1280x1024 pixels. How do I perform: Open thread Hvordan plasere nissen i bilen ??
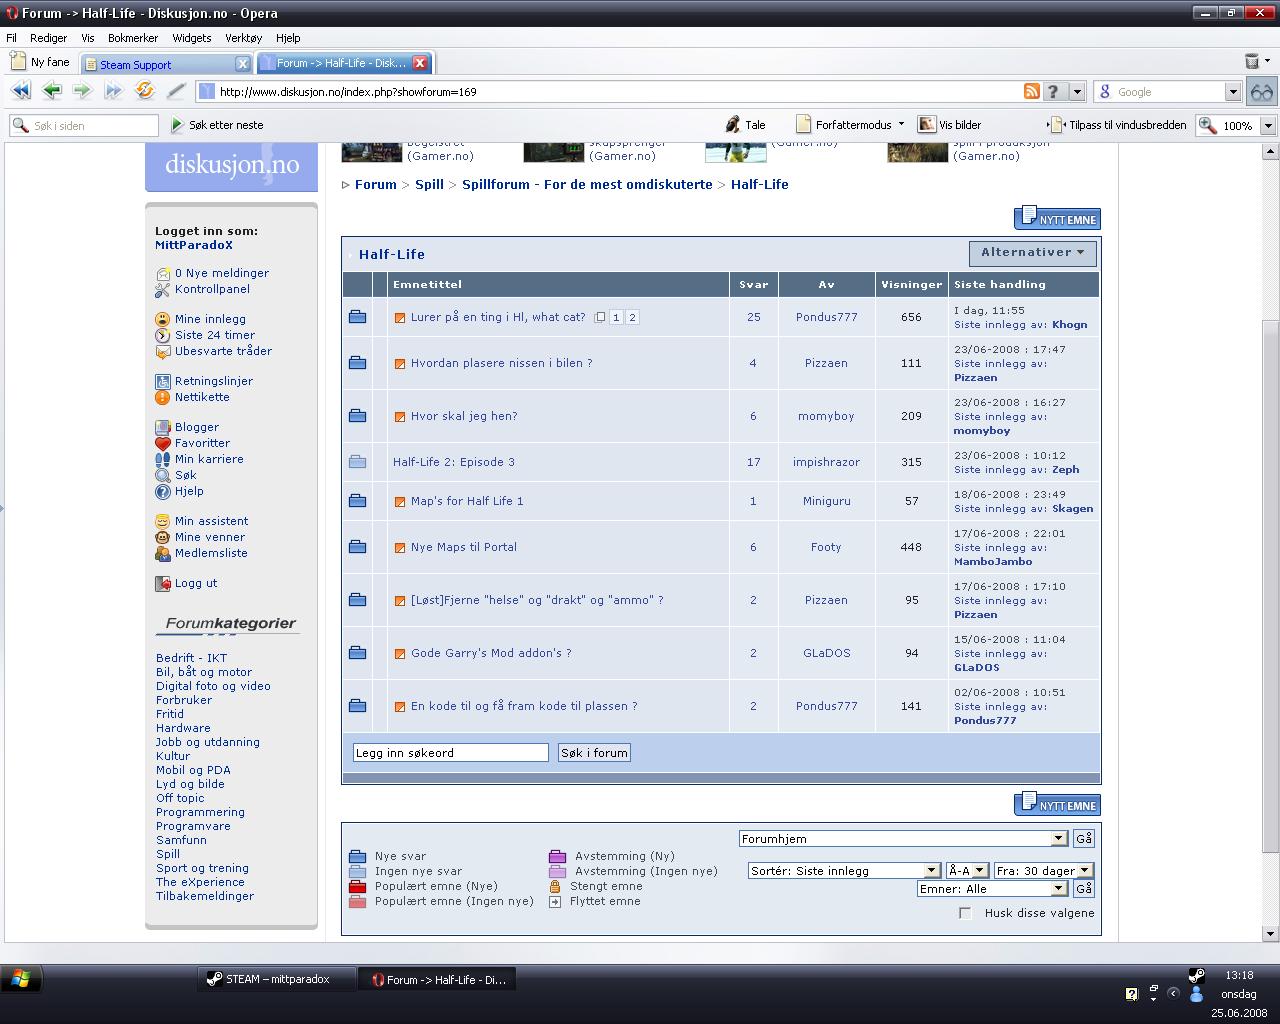click(x=501, y=363)
